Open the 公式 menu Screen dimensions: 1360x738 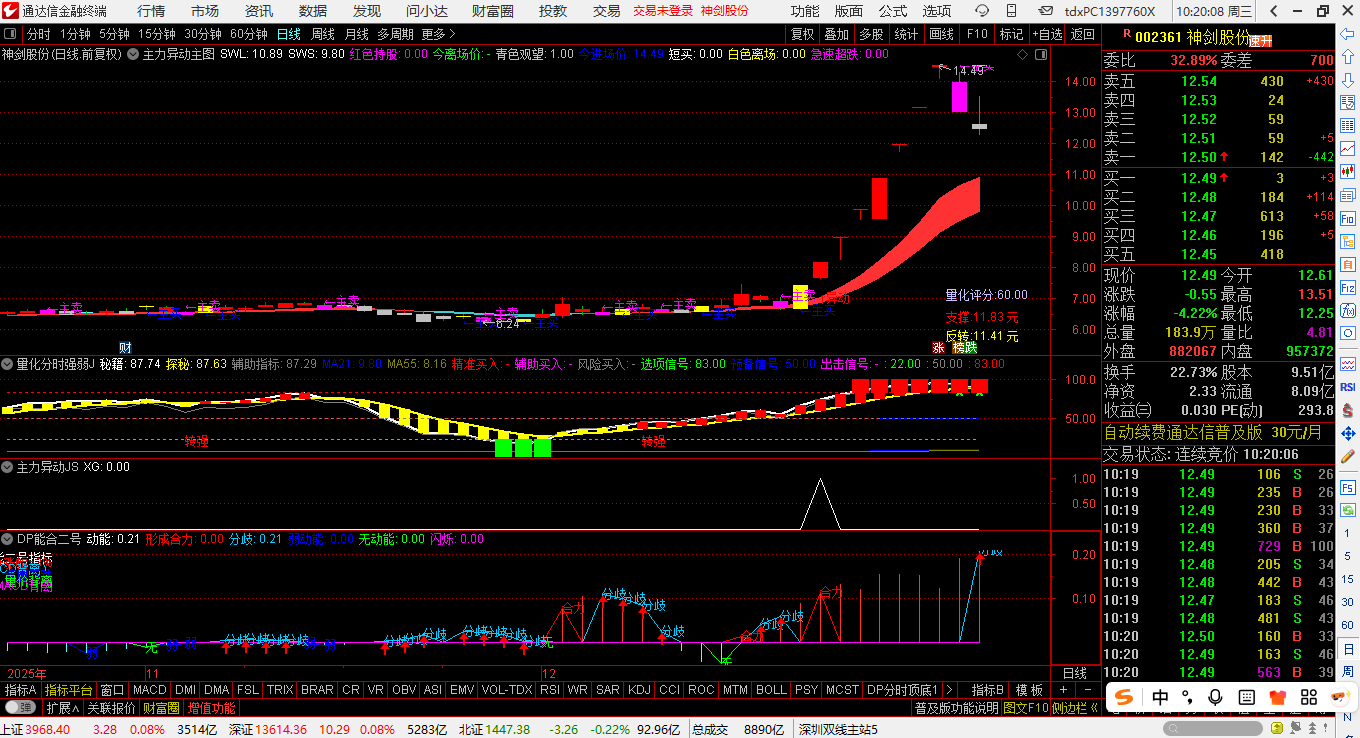[893, 11]
